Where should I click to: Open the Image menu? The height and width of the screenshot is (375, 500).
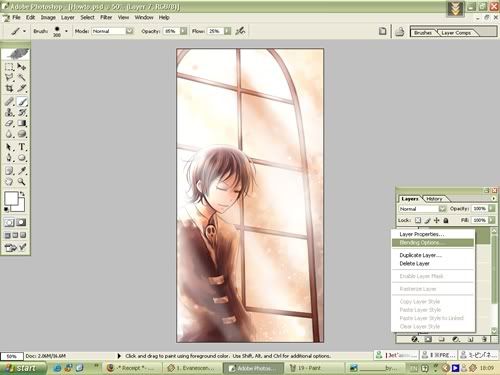(x=48, y=17)
